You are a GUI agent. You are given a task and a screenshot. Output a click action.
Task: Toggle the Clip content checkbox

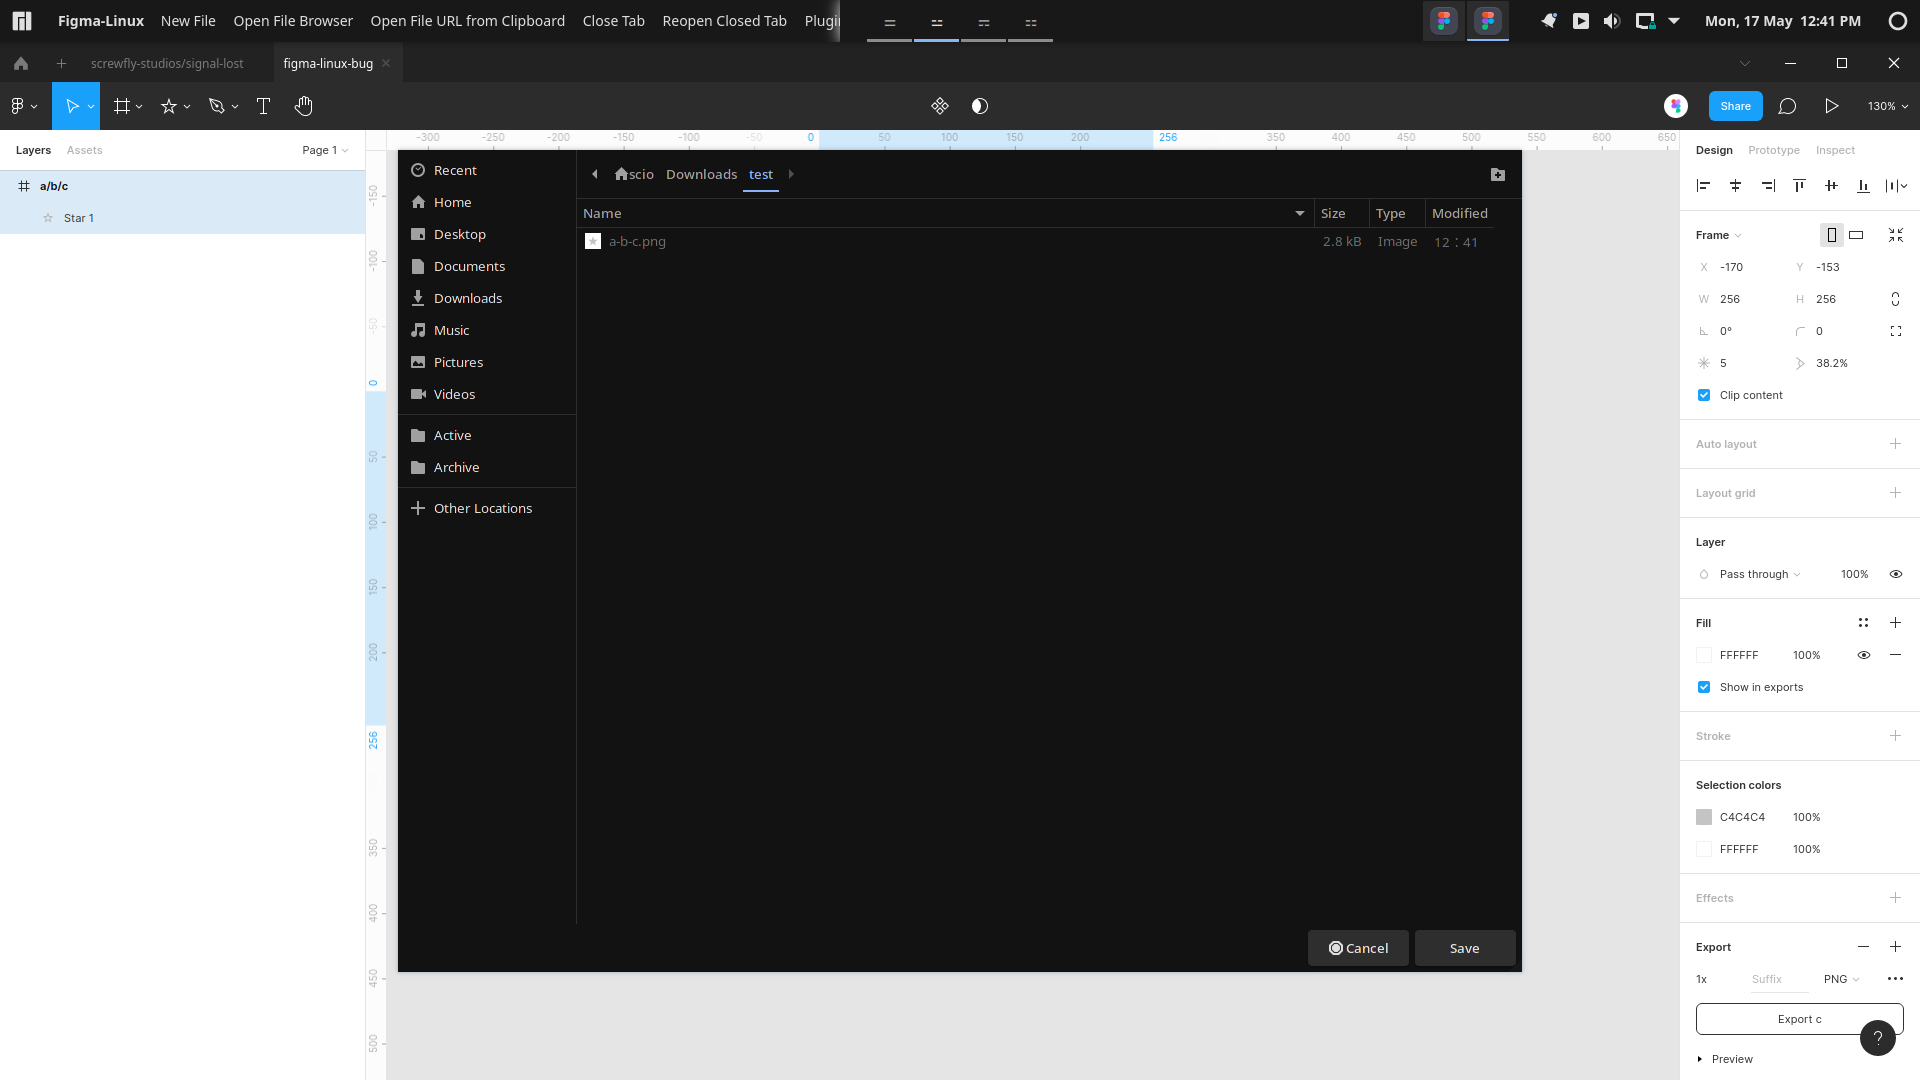[1703, 395]
